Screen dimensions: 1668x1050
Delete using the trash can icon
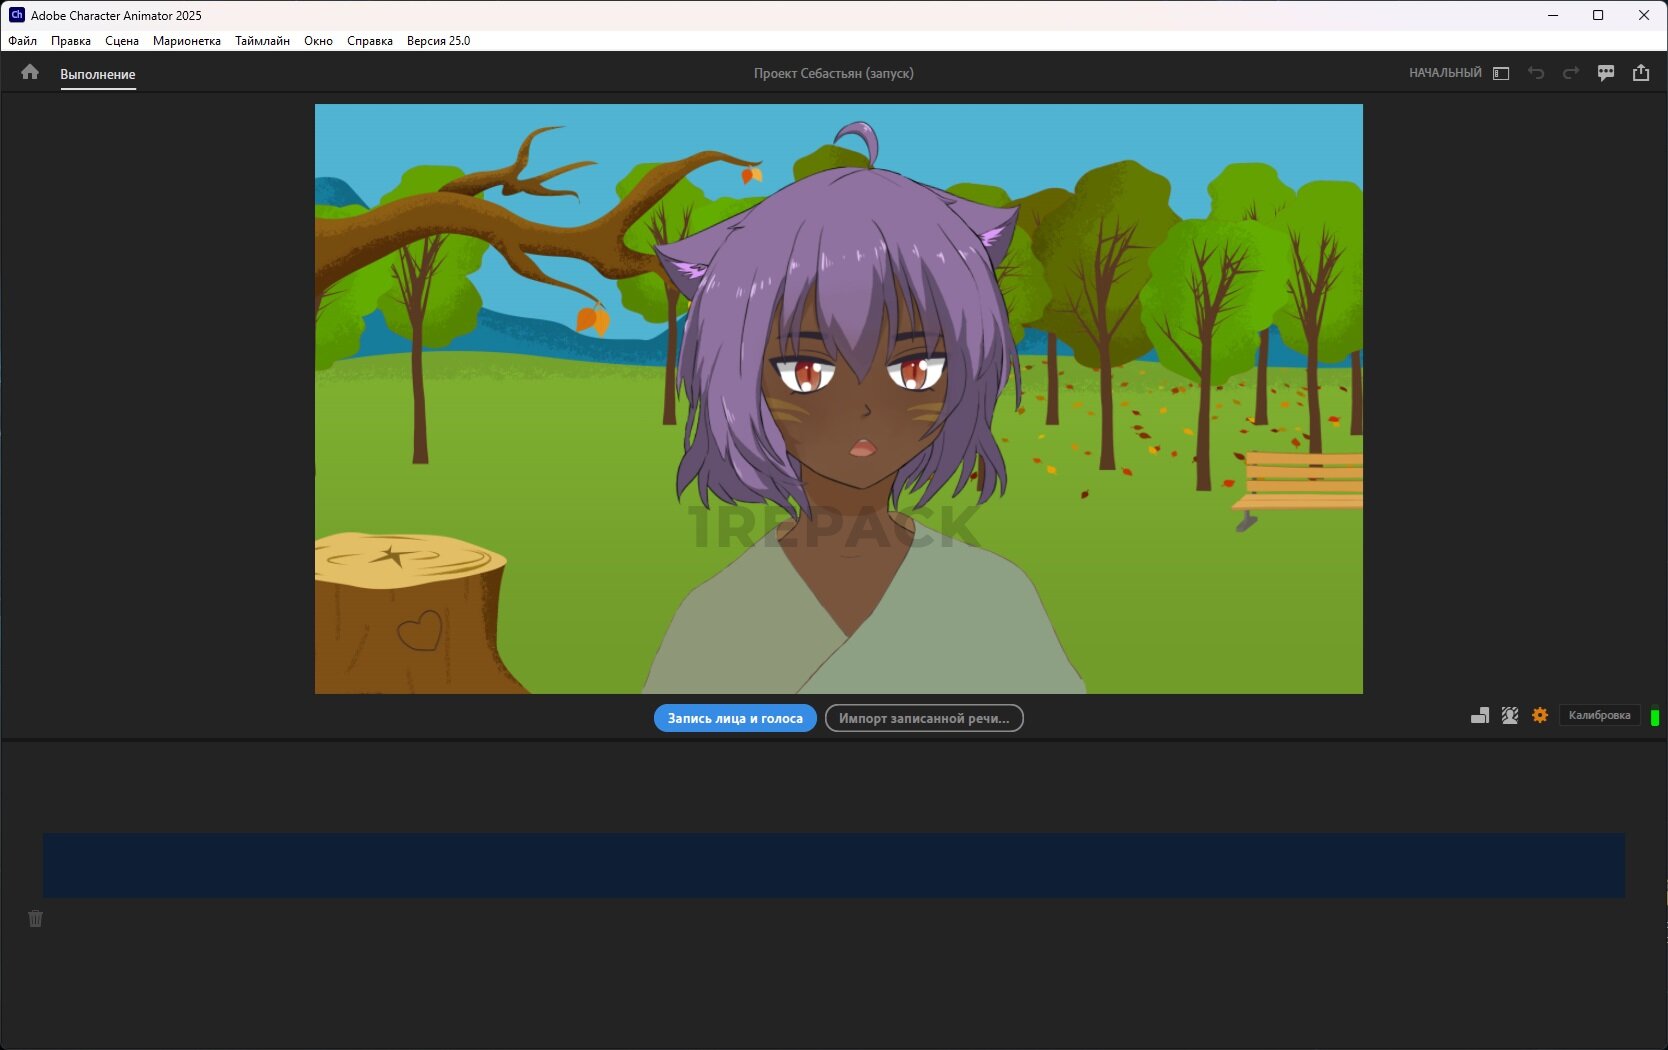pos(36,918)
